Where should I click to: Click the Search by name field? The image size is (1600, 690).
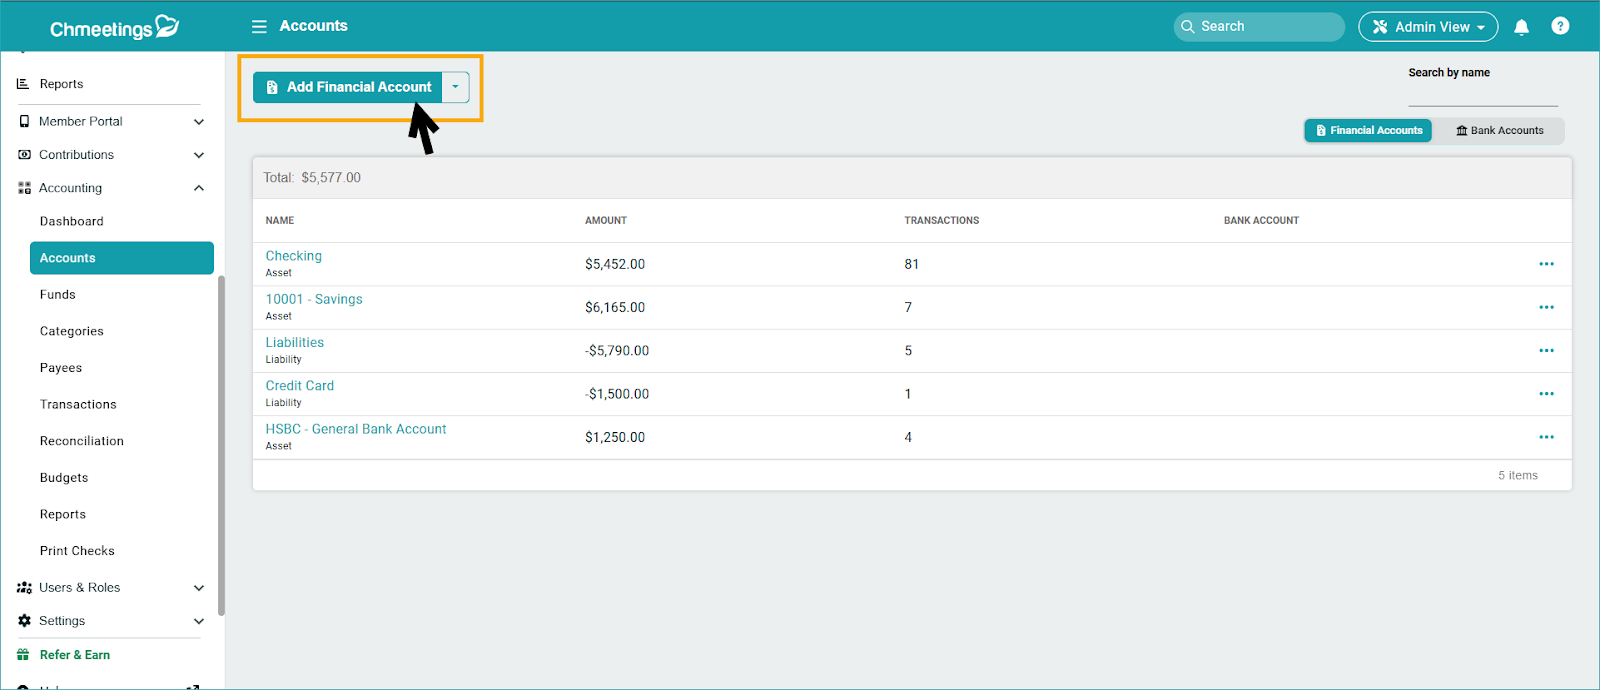click(1482, 94)
